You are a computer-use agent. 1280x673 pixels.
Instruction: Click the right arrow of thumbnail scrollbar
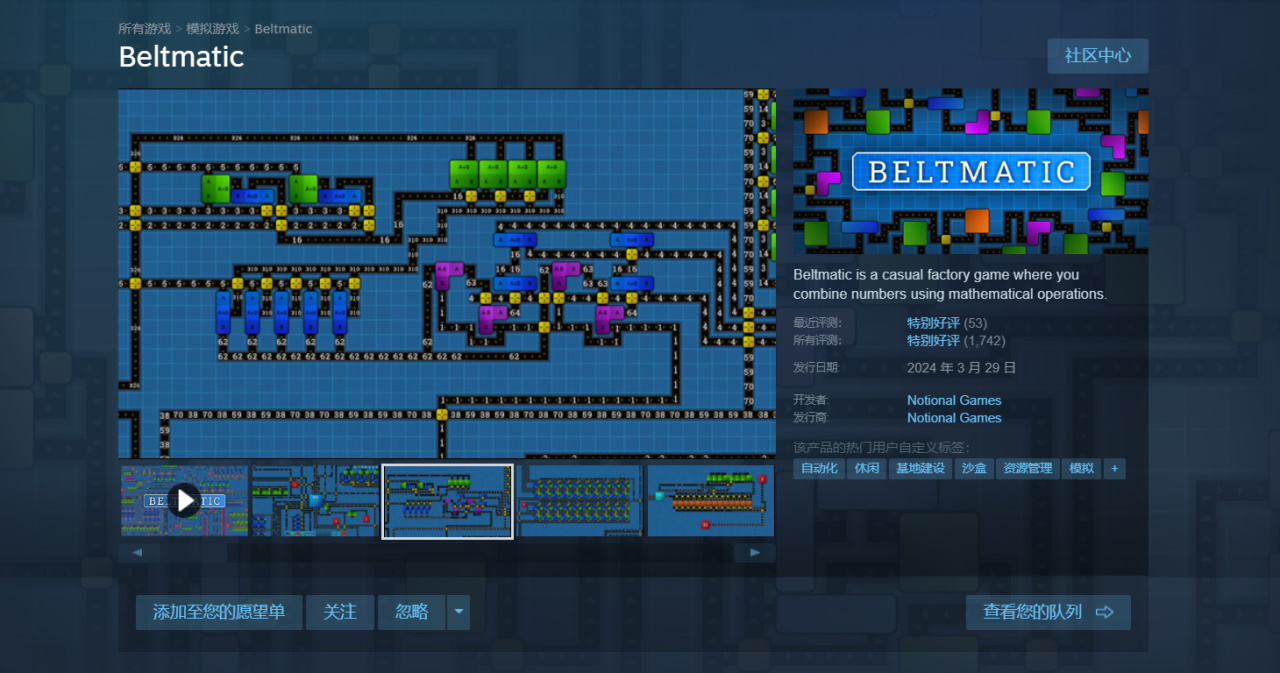(x=754, y=552)
